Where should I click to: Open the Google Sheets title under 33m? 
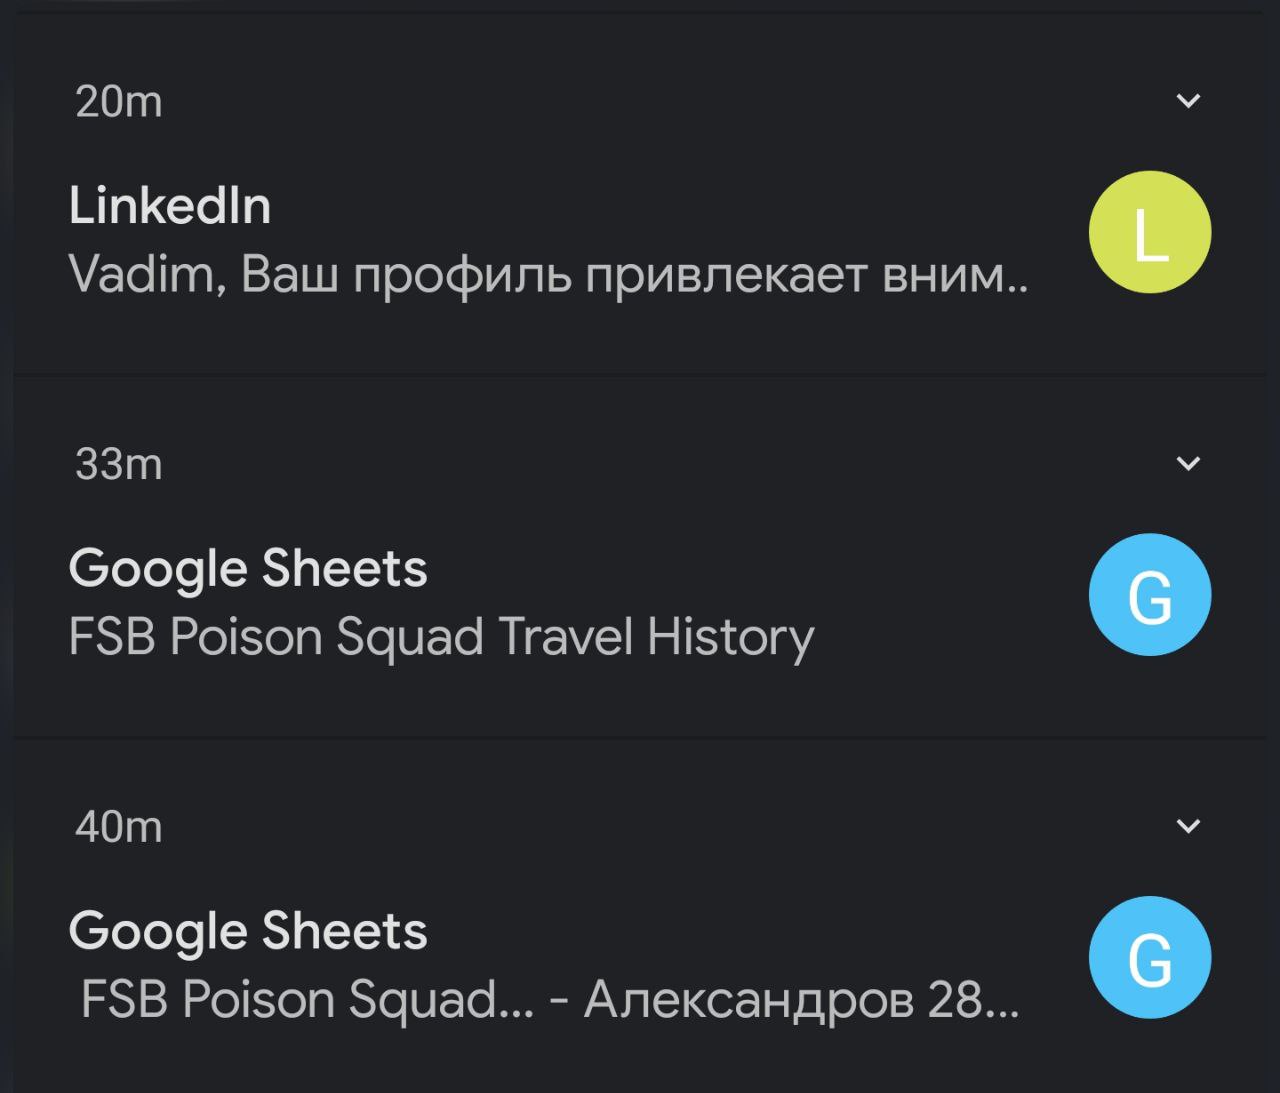click(248, 569)
